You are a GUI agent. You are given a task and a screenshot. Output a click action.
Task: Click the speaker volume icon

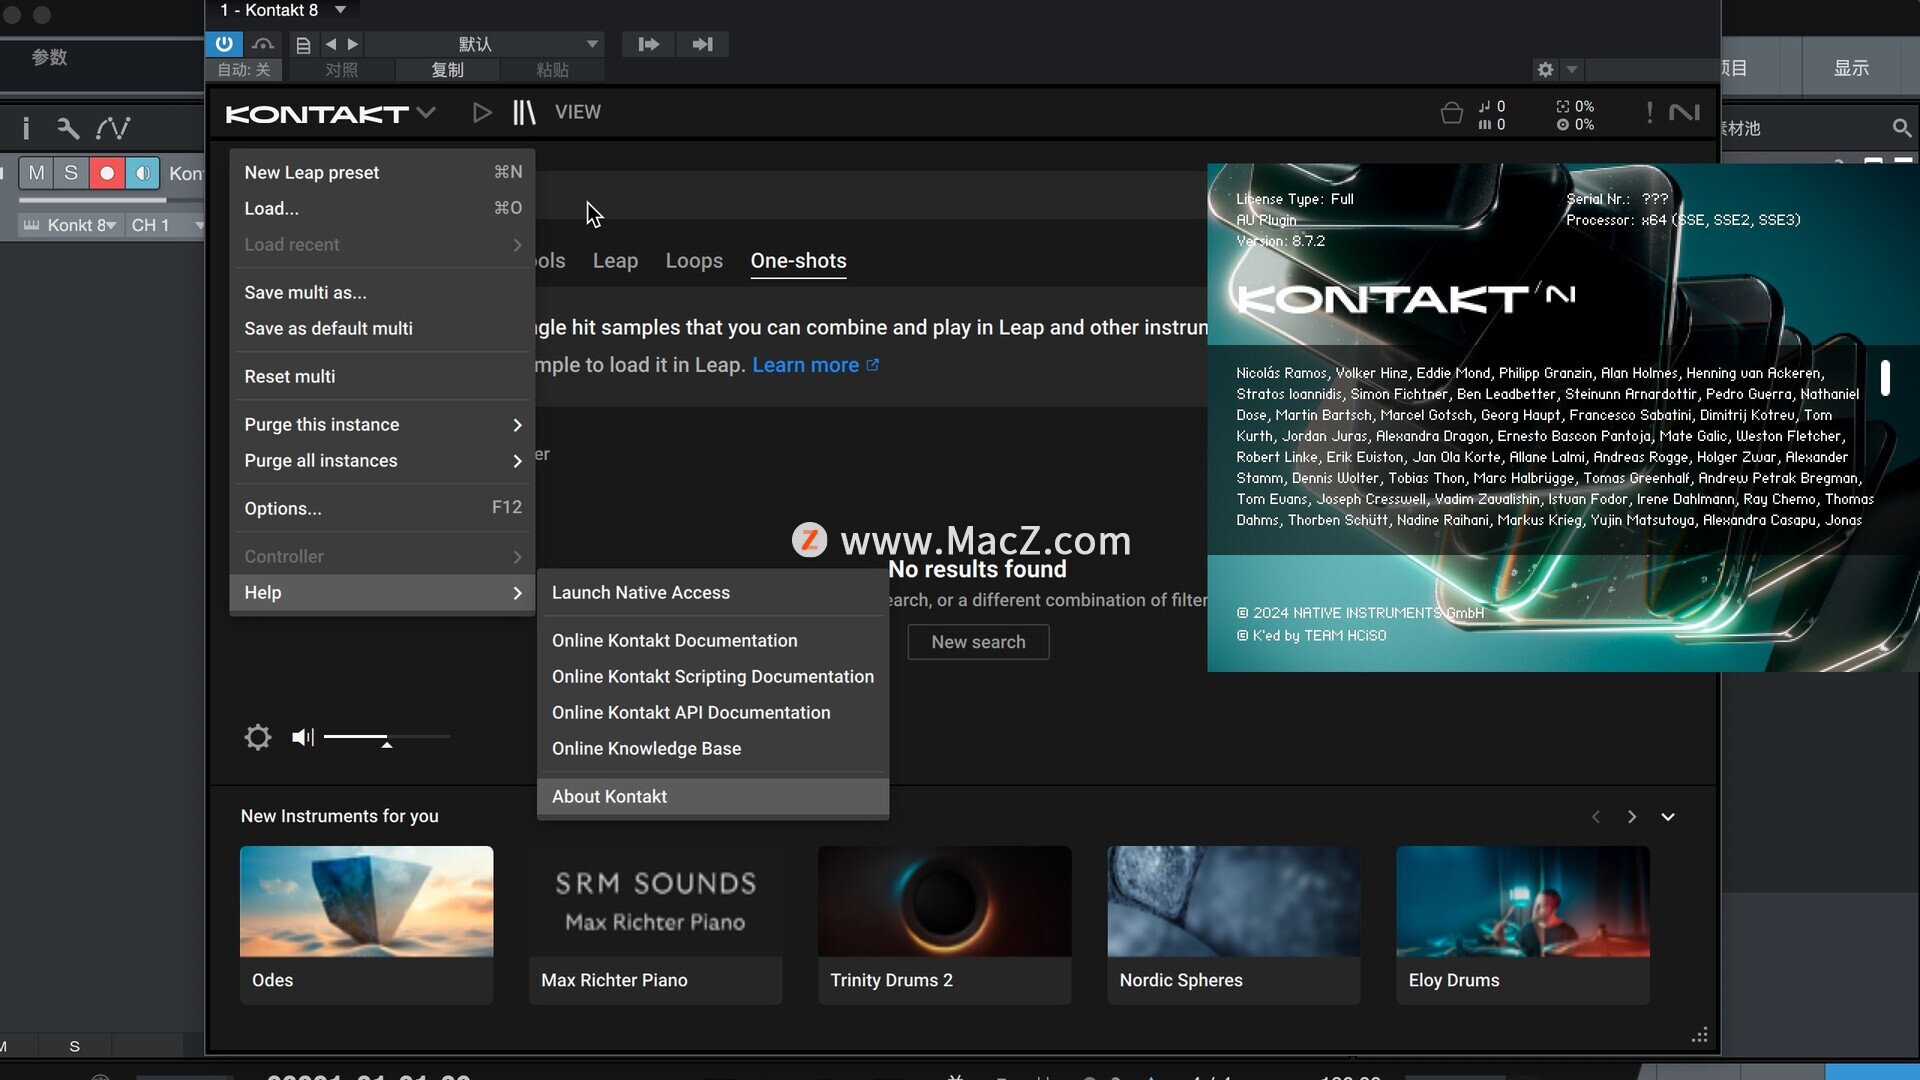click(x=302, y=738)
